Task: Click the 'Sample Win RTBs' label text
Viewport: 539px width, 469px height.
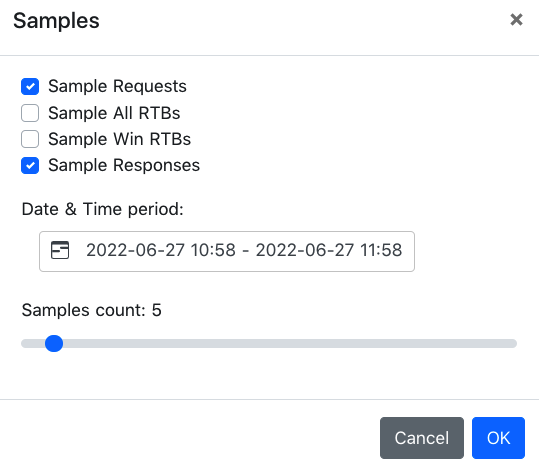Action: coord(119,139)
